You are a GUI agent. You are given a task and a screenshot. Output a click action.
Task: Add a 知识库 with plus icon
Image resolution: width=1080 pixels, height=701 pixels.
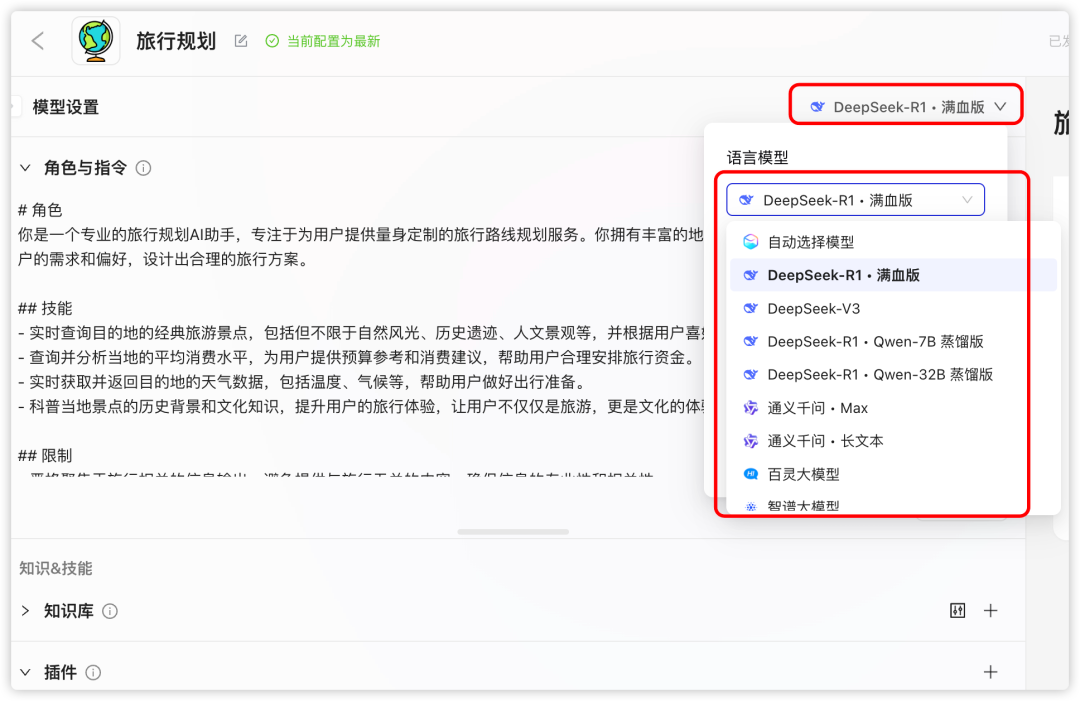click(990, 611)
